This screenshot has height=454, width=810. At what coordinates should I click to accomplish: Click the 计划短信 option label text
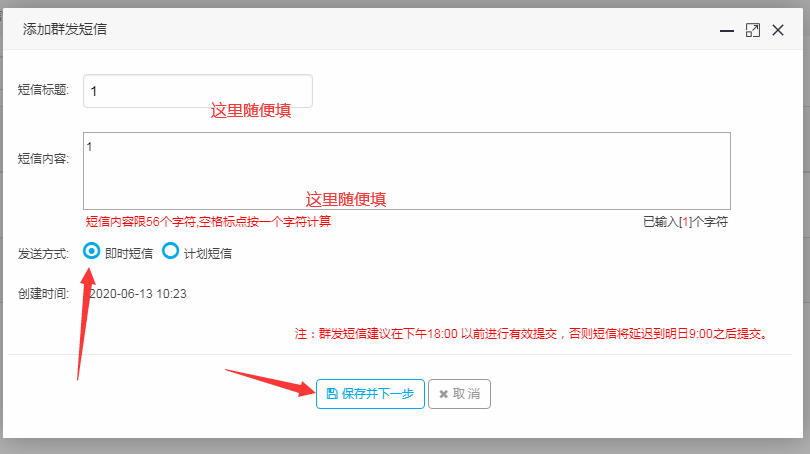[208, 254]
